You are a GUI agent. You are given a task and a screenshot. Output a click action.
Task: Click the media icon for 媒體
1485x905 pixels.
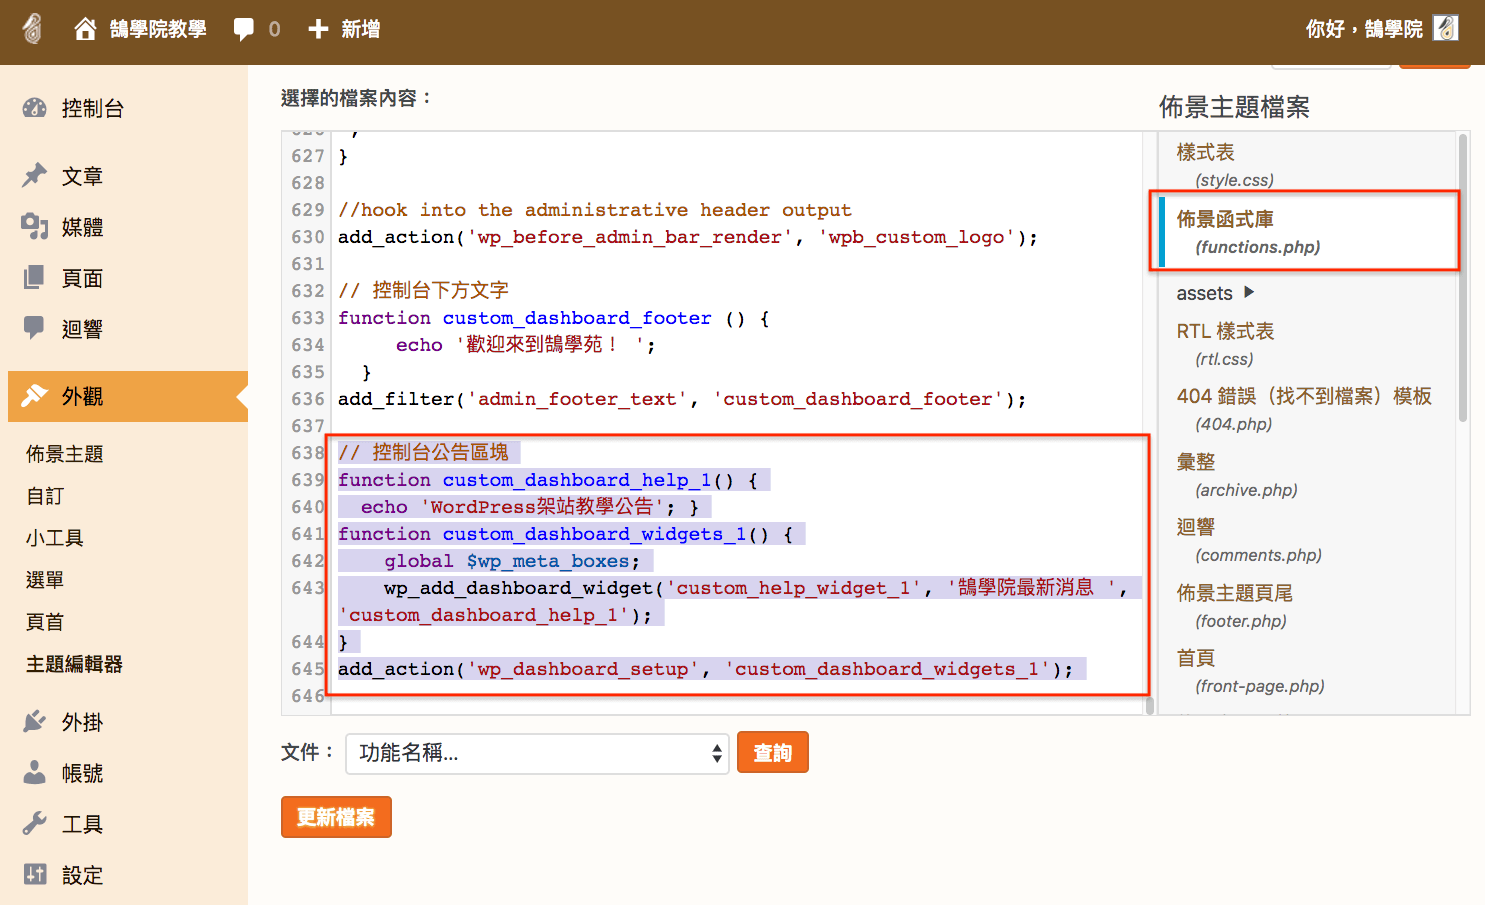pyautogui.click(x=35, y=227)
